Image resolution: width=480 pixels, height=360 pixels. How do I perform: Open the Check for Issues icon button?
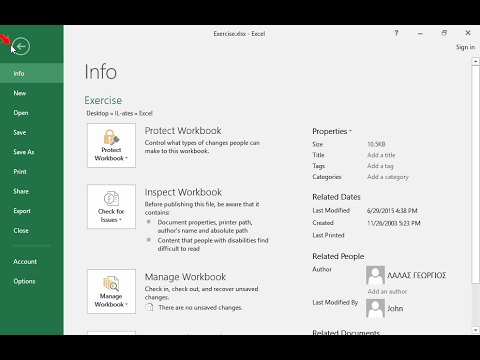[111, 207]
